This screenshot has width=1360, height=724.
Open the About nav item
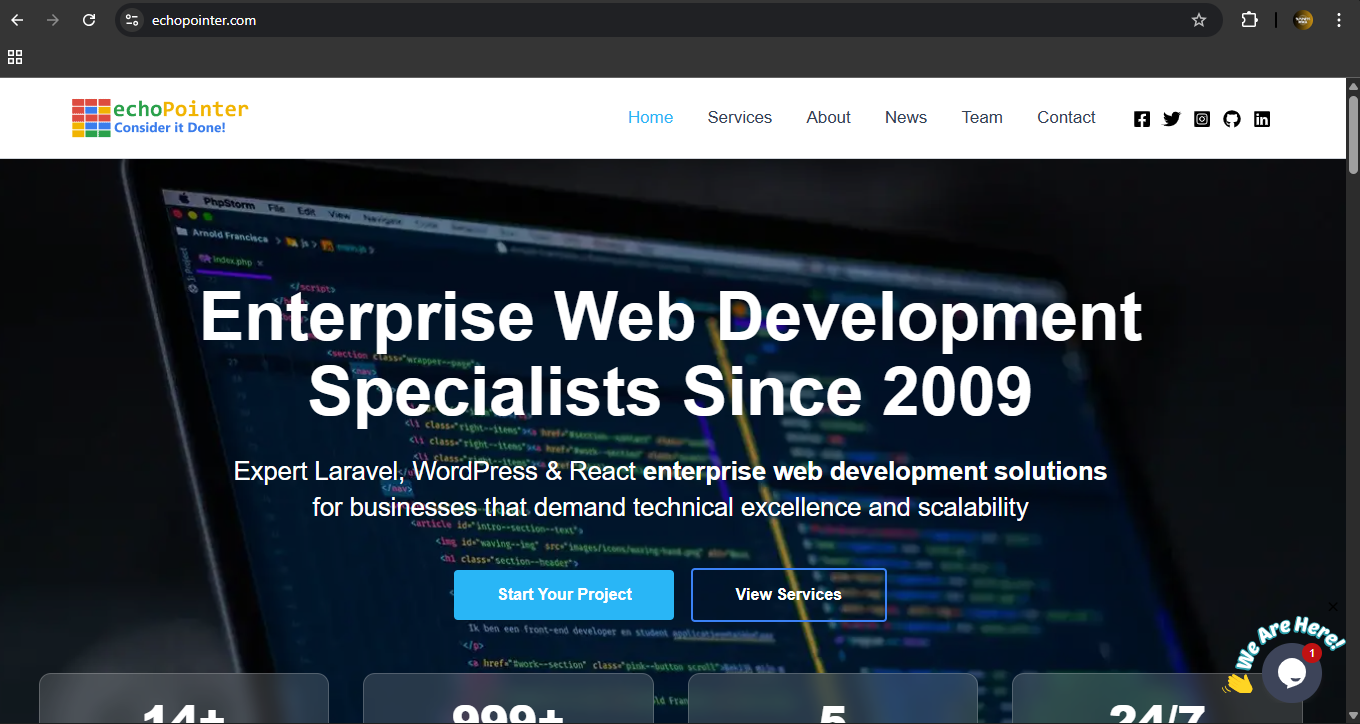(828, 117)
